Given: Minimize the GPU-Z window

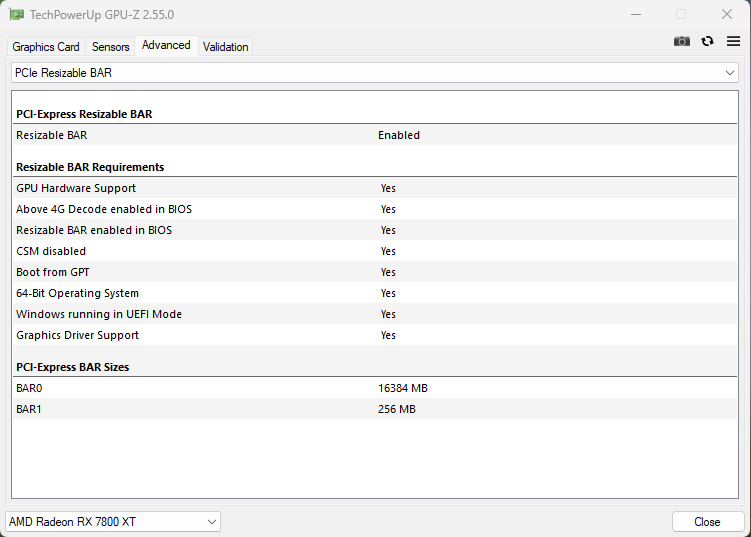Looking at the screenshot, I should pos(636,14).
